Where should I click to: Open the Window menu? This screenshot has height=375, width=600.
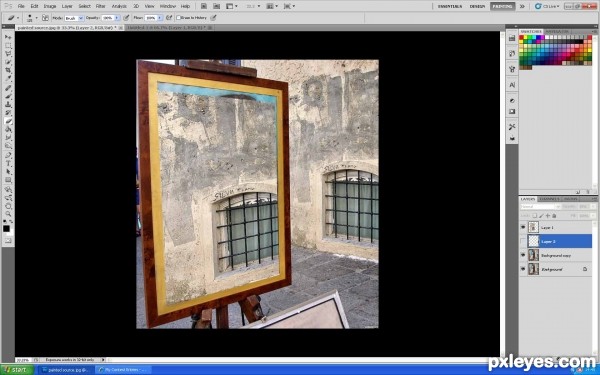[168, 6]
